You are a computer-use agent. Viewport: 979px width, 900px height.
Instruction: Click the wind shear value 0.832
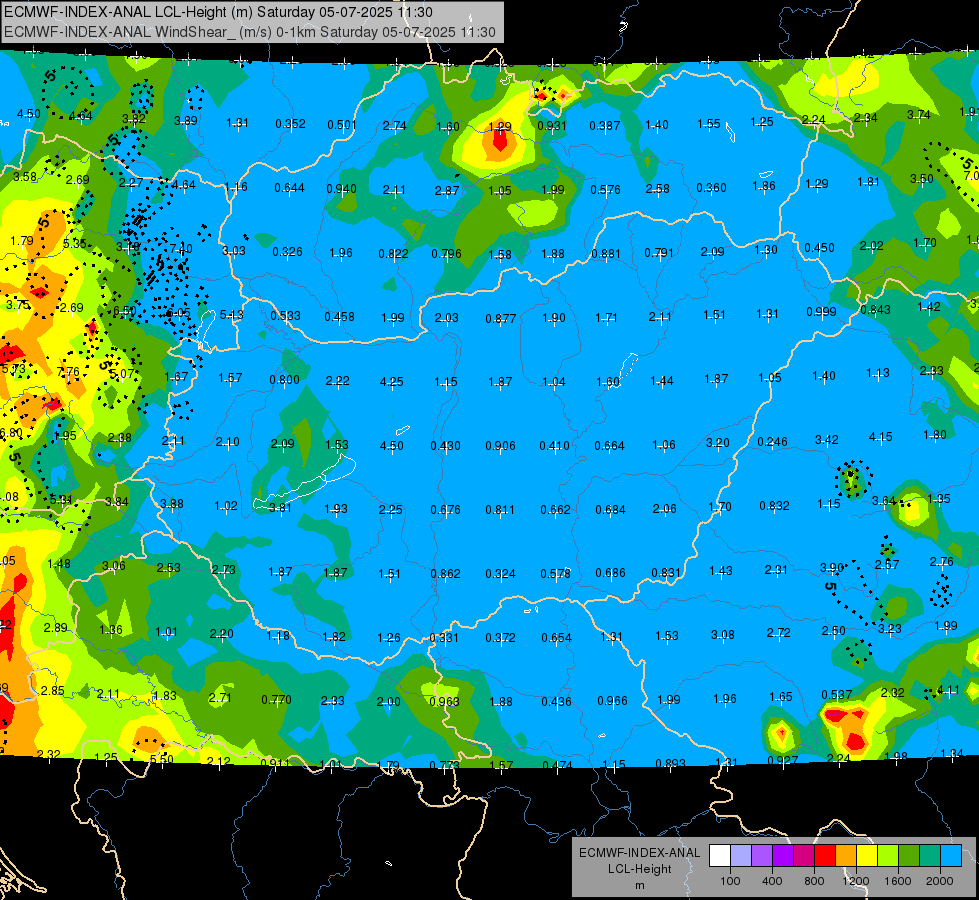pos(774,506)
